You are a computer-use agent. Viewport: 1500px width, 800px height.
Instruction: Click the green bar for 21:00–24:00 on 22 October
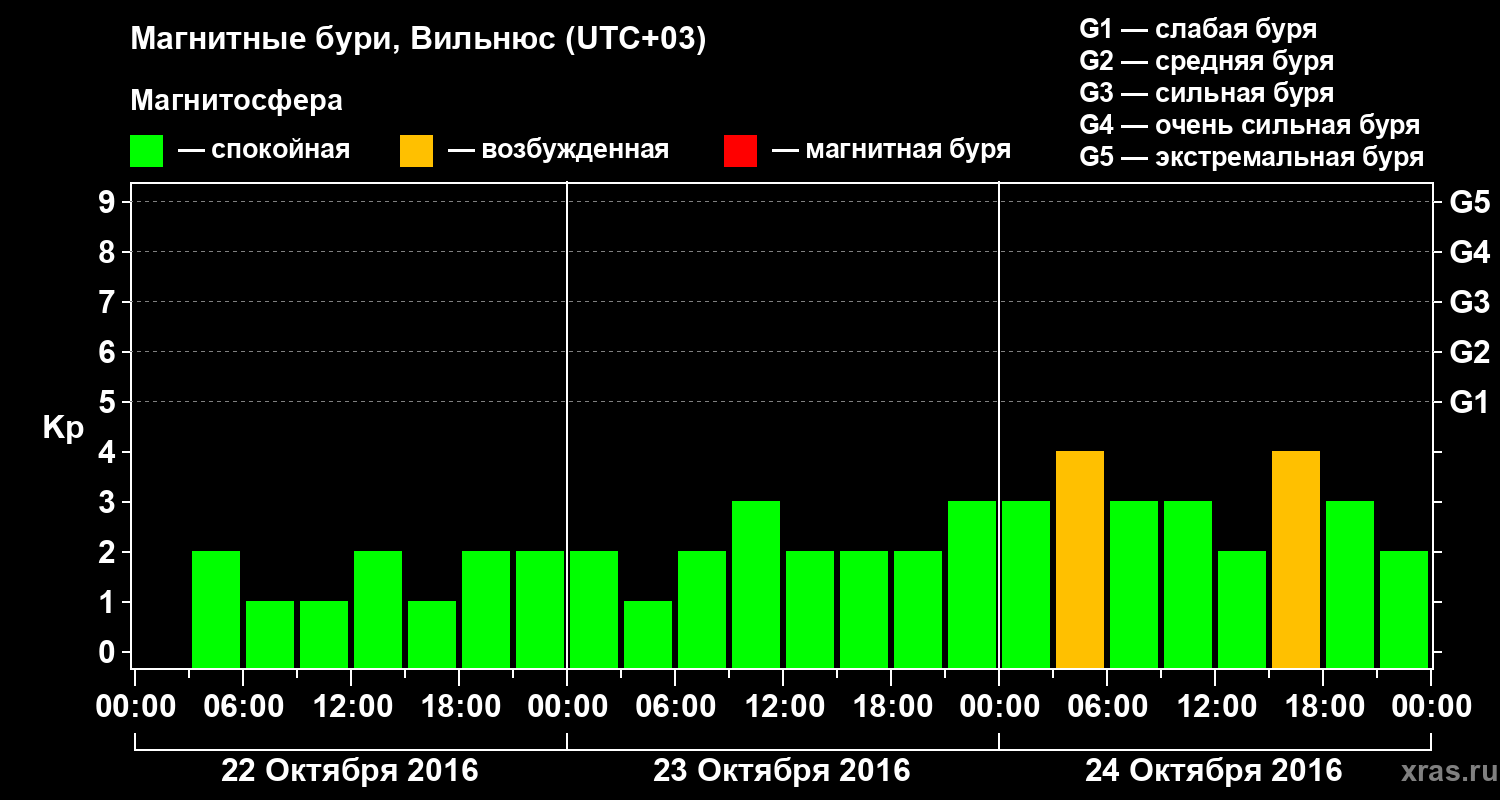pyautogui.click(x=540, y=610)
